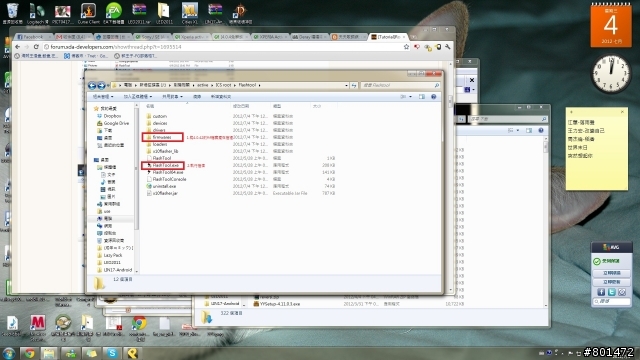Click the Twitter icon in the AVG gadget

[611, 292]
